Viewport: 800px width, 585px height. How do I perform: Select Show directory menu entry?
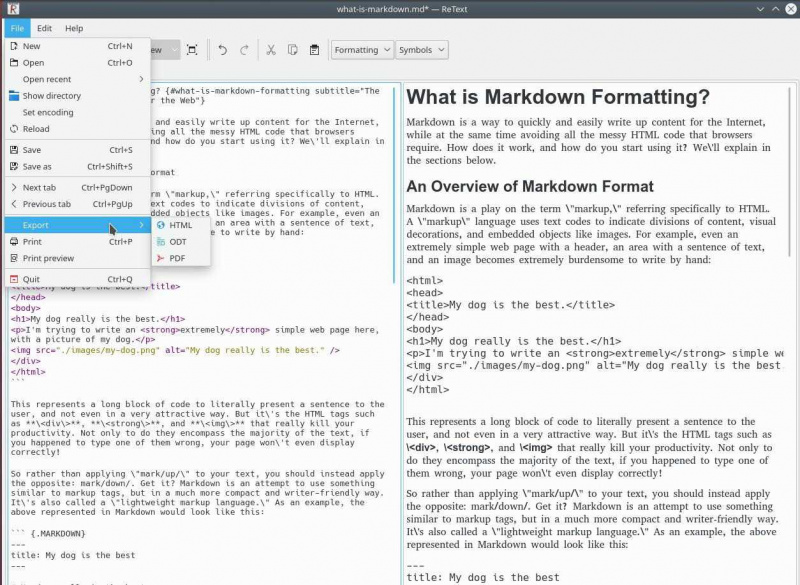pos(78,96)
